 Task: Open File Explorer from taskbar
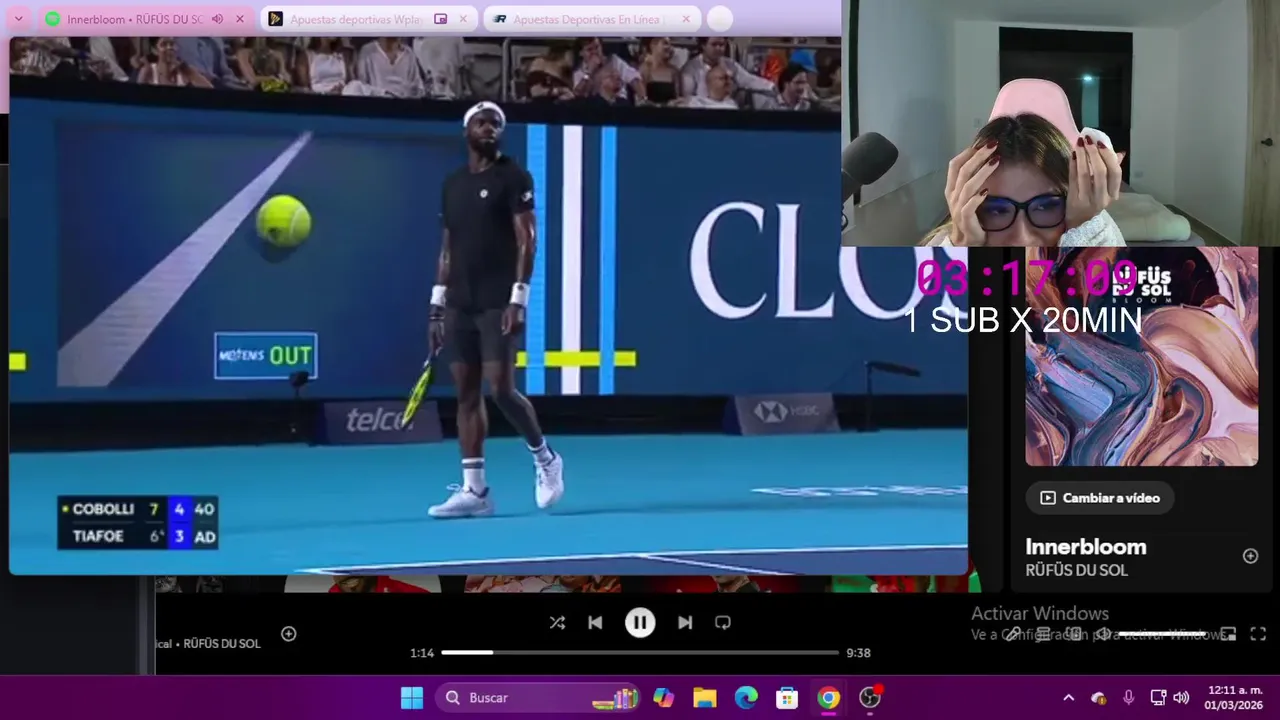[705, 698]
